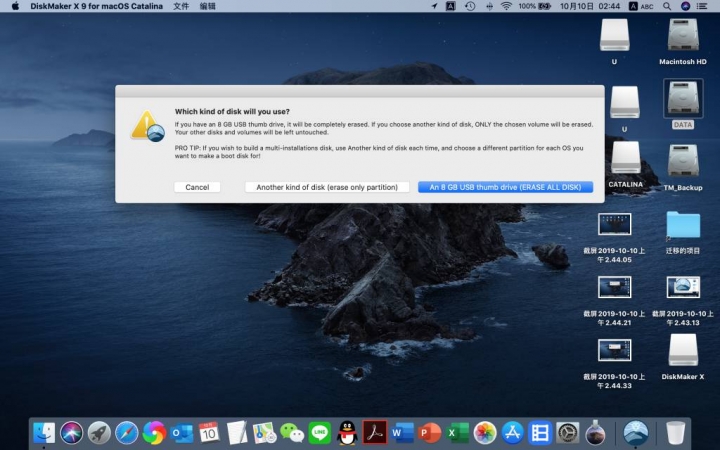Open Photos from the Dock
This screenshot has height=450, width=720.
coord(485,433)
